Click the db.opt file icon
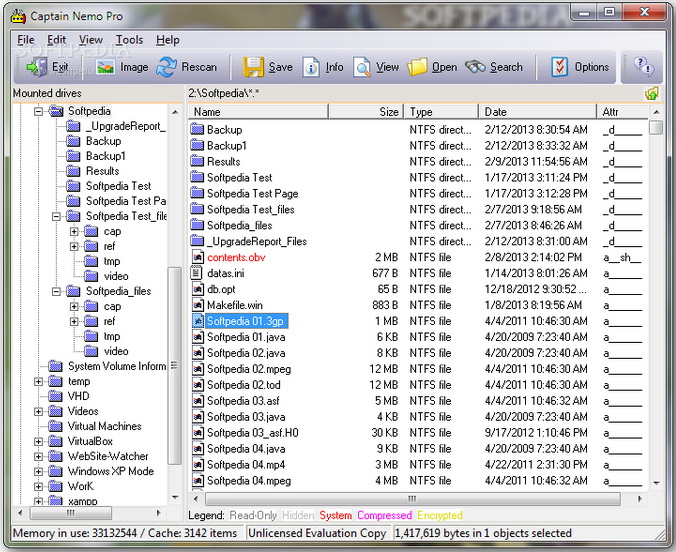The width and height of the screenshot is (676, 552). tap(197, 289)
